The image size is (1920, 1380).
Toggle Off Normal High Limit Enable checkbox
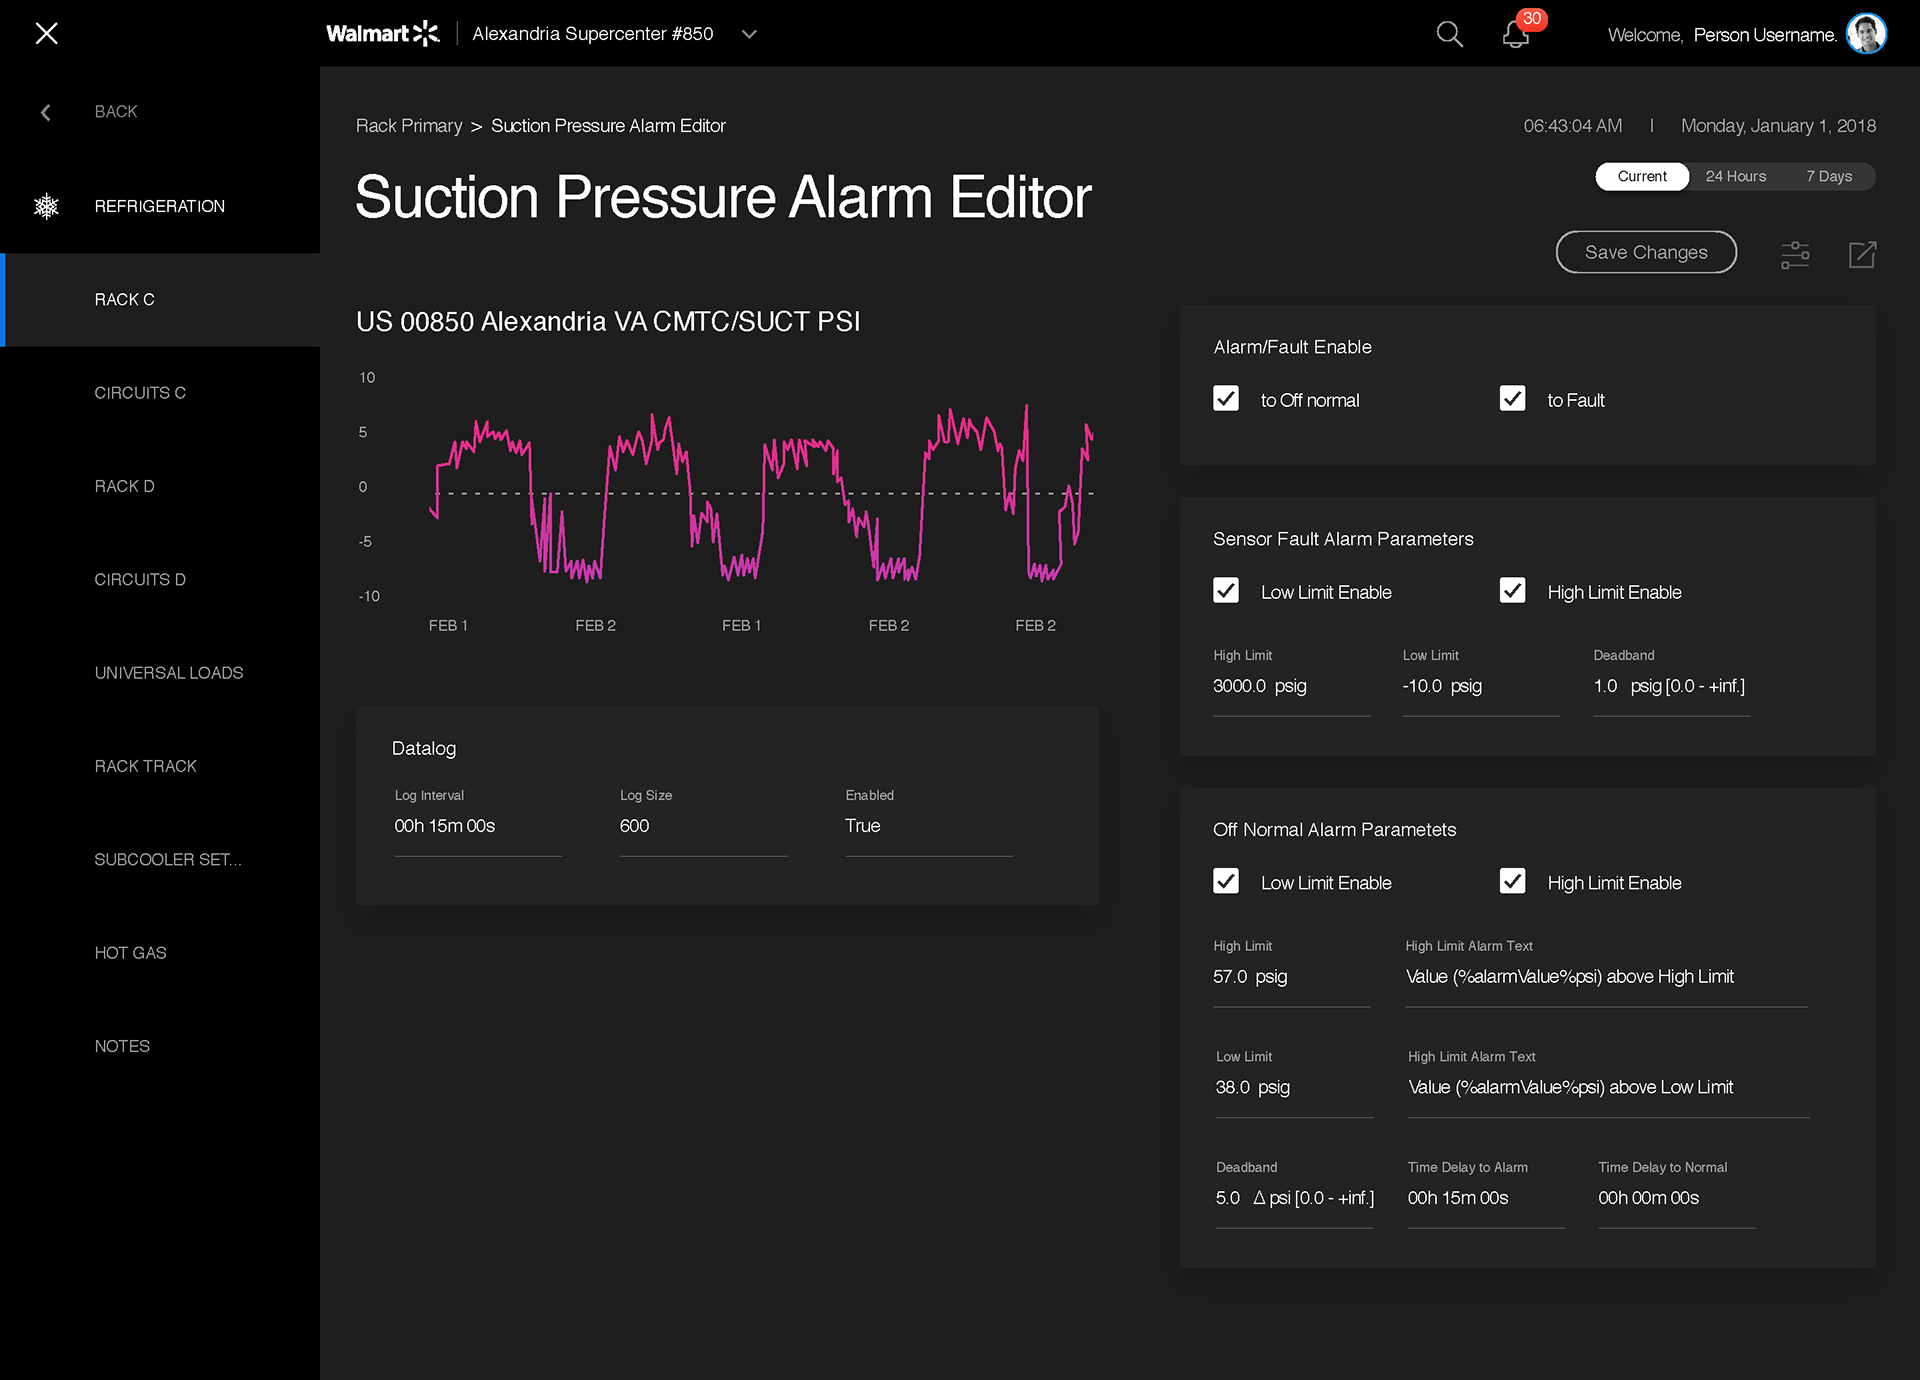click(1513, 881)
